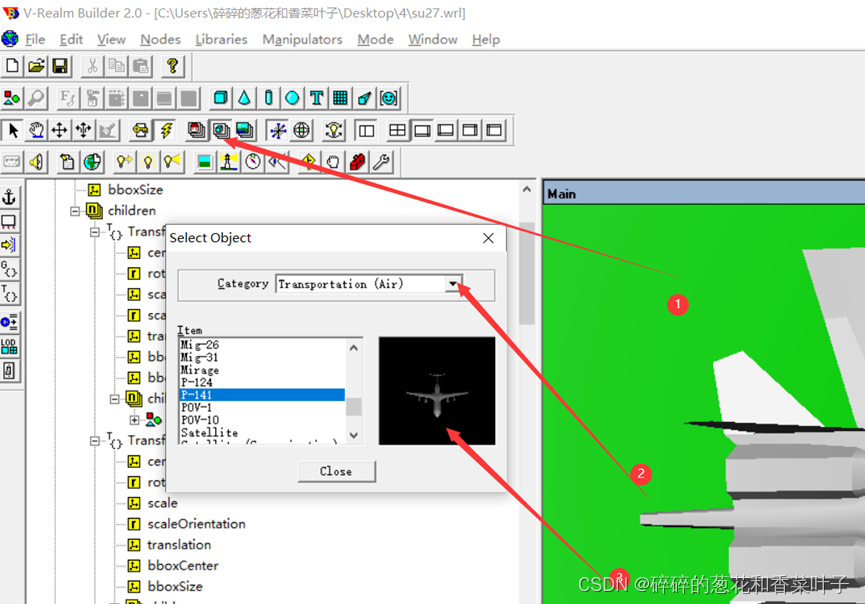
Task: Open the Object library icon
Action: (x=221, y=130)
